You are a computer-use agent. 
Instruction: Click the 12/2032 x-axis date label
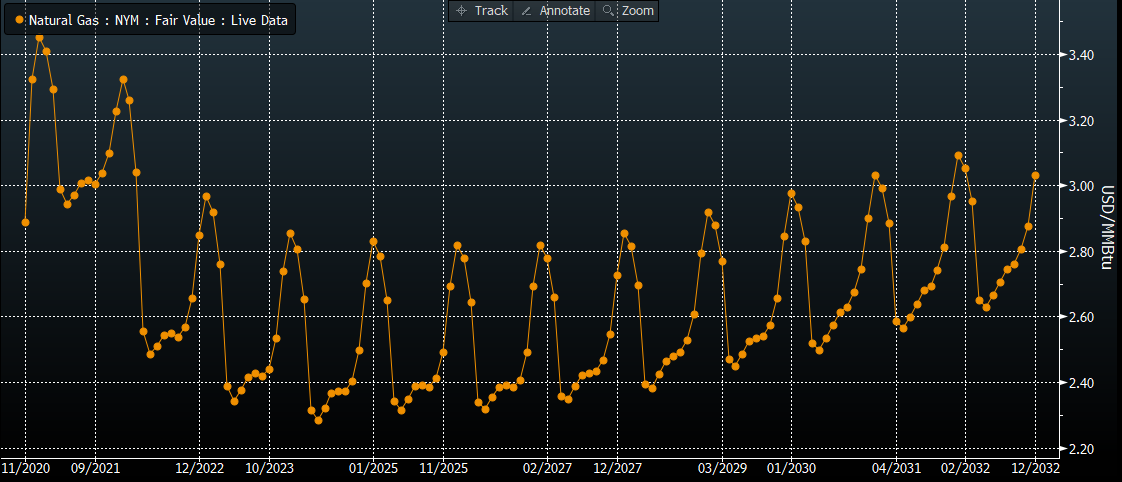pos(1035,467)
